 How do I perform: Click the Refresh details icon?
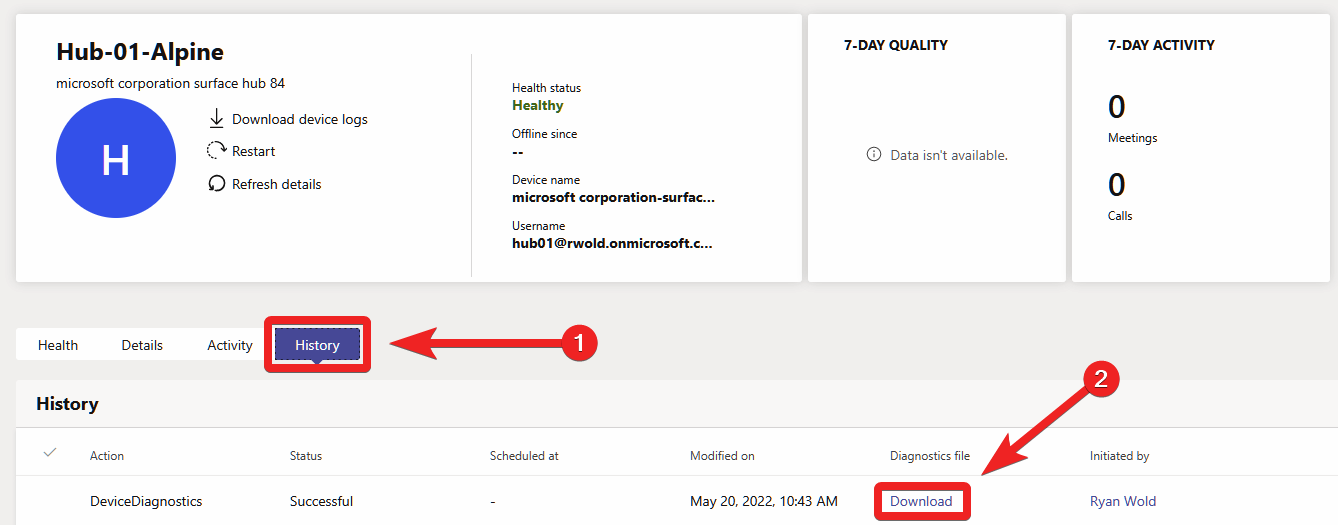pos(216,184)
